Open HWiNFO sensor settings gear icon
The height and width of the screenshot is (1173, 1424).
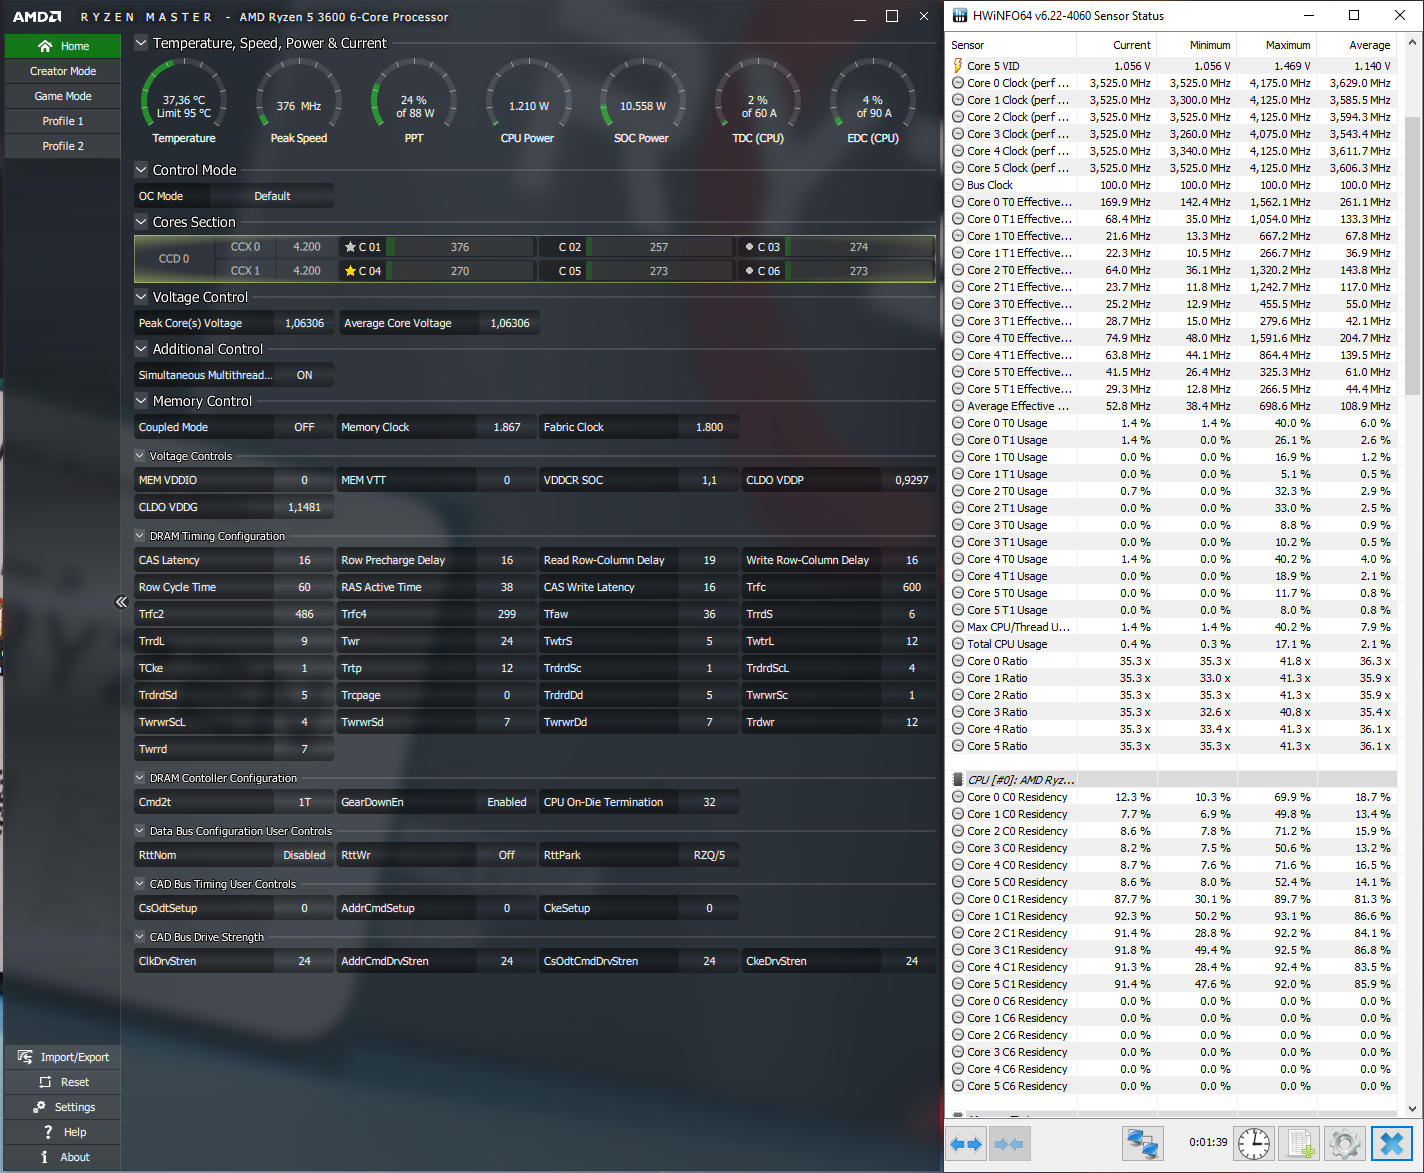1345,1143
